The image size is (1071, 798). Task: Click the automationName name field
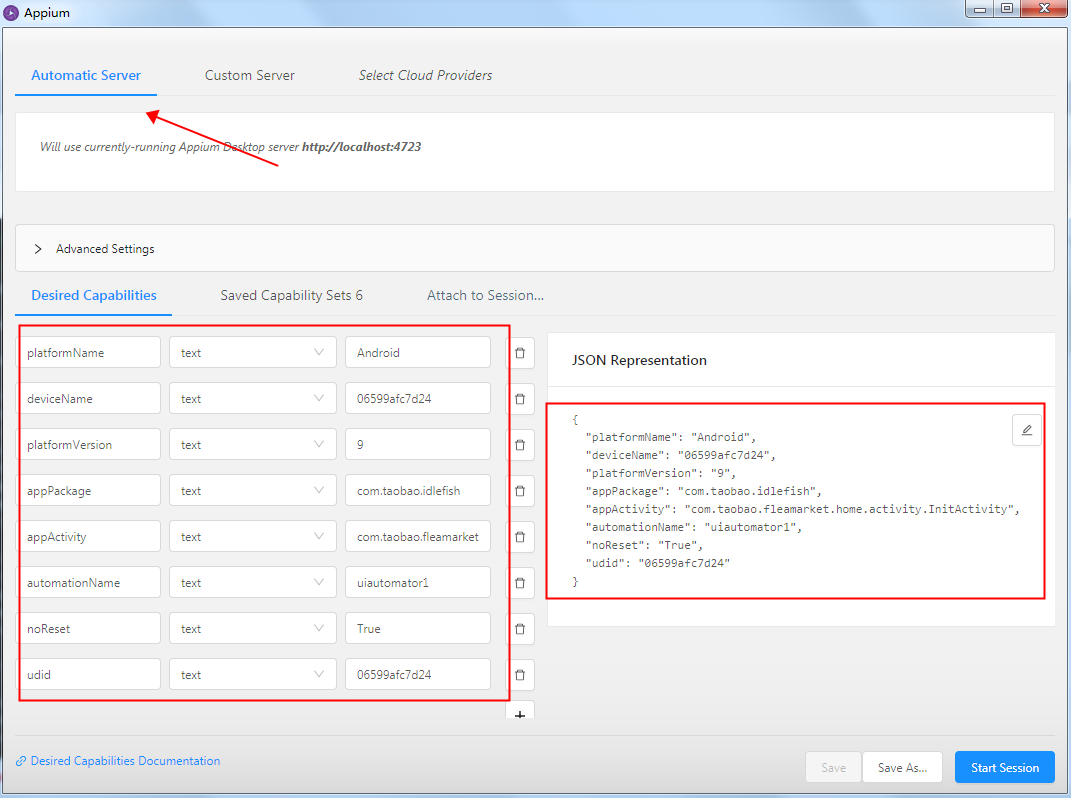point(89,583)
